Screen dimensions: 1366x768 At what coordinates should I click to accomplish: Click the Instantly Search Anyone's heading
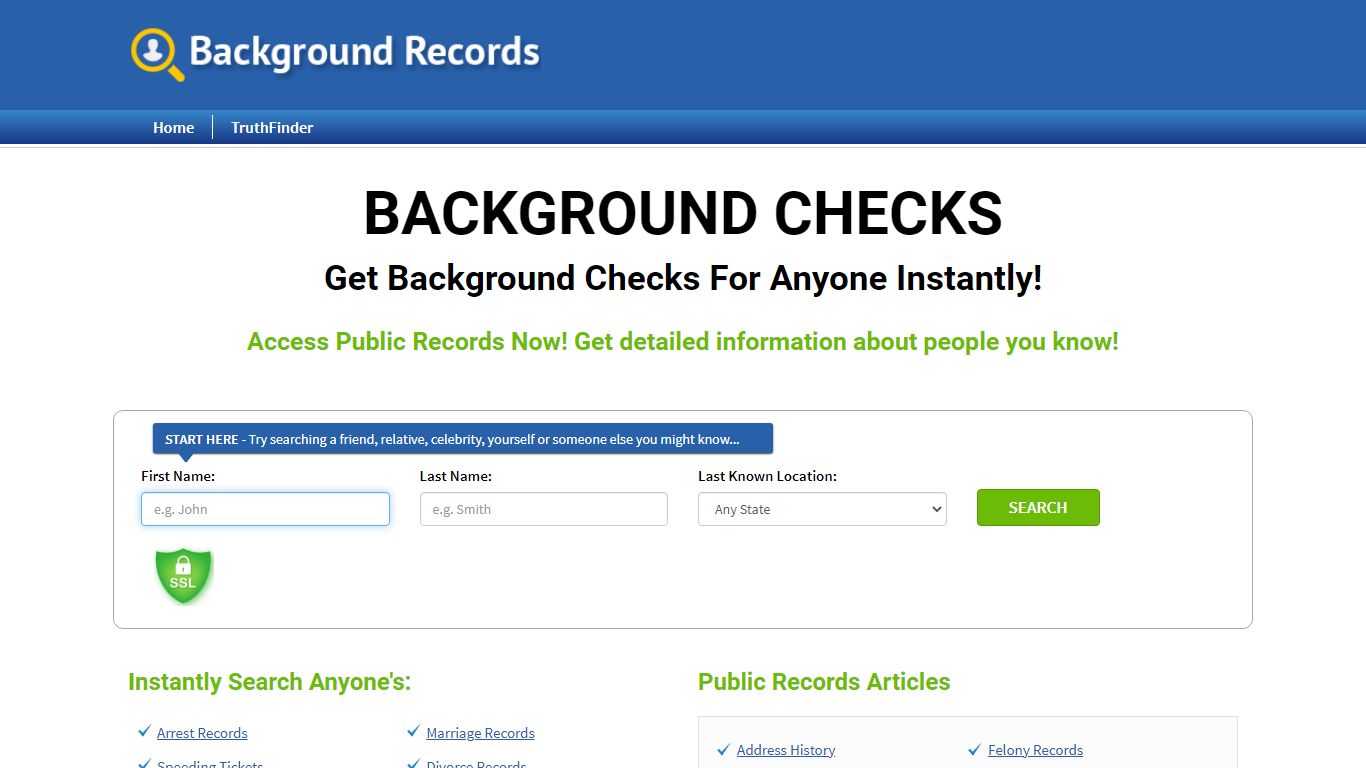(x=269, y=682)
